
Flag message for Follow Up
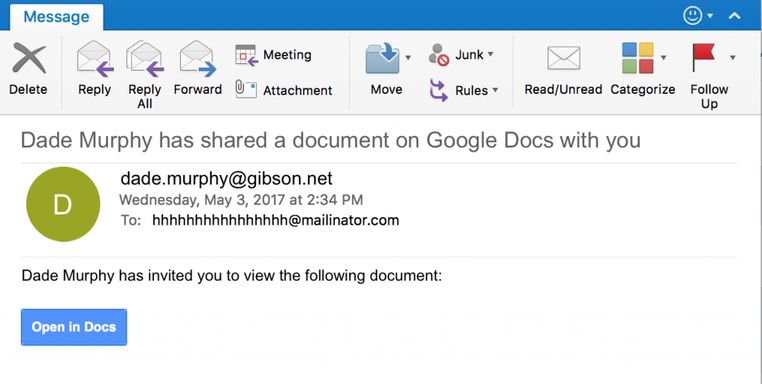704,57
